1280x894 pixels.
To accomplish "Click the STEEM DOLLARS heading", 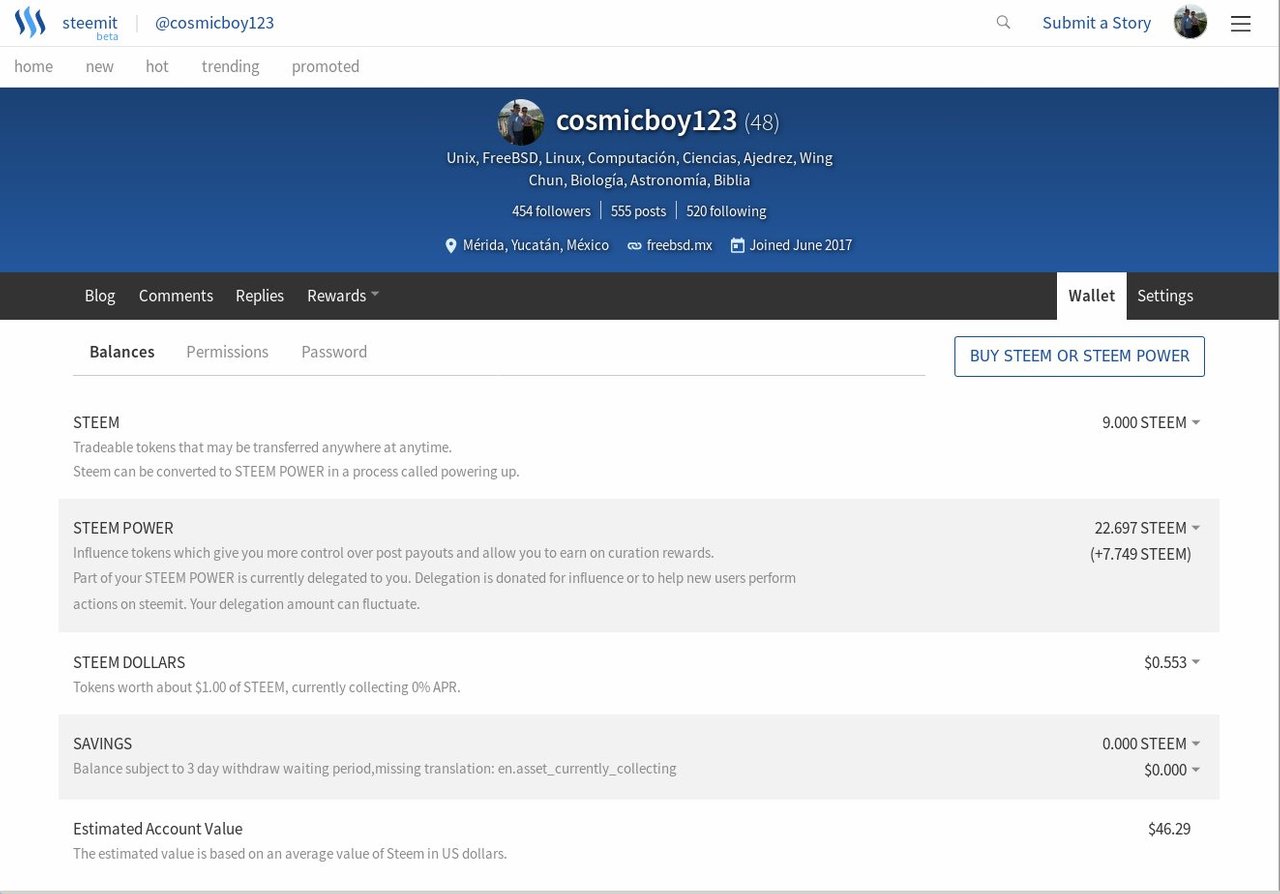I will (x=129, y=662).
